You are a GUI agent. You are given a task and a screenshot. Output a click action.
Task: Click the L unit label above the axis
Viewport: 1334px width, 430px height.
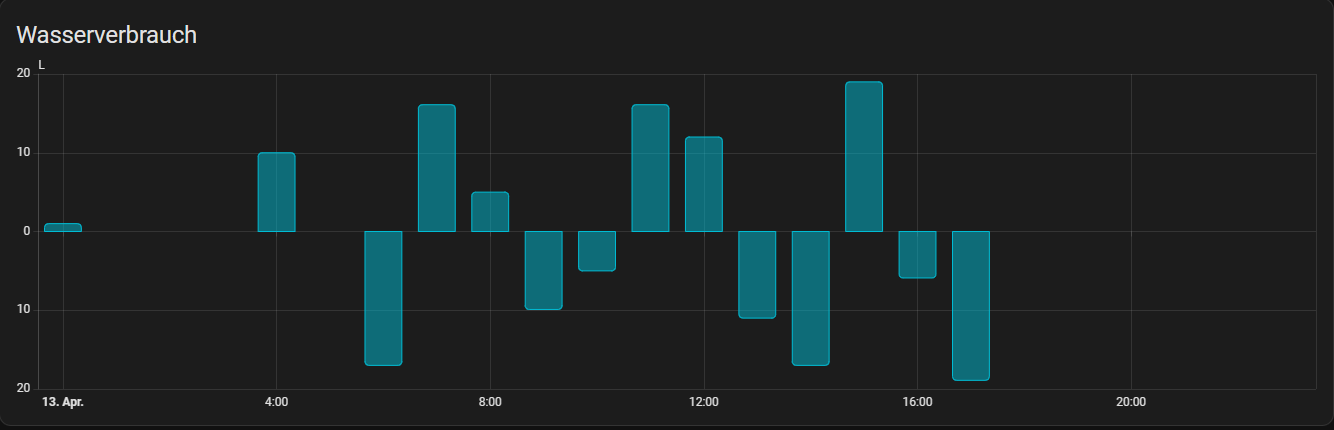[42, 65]
